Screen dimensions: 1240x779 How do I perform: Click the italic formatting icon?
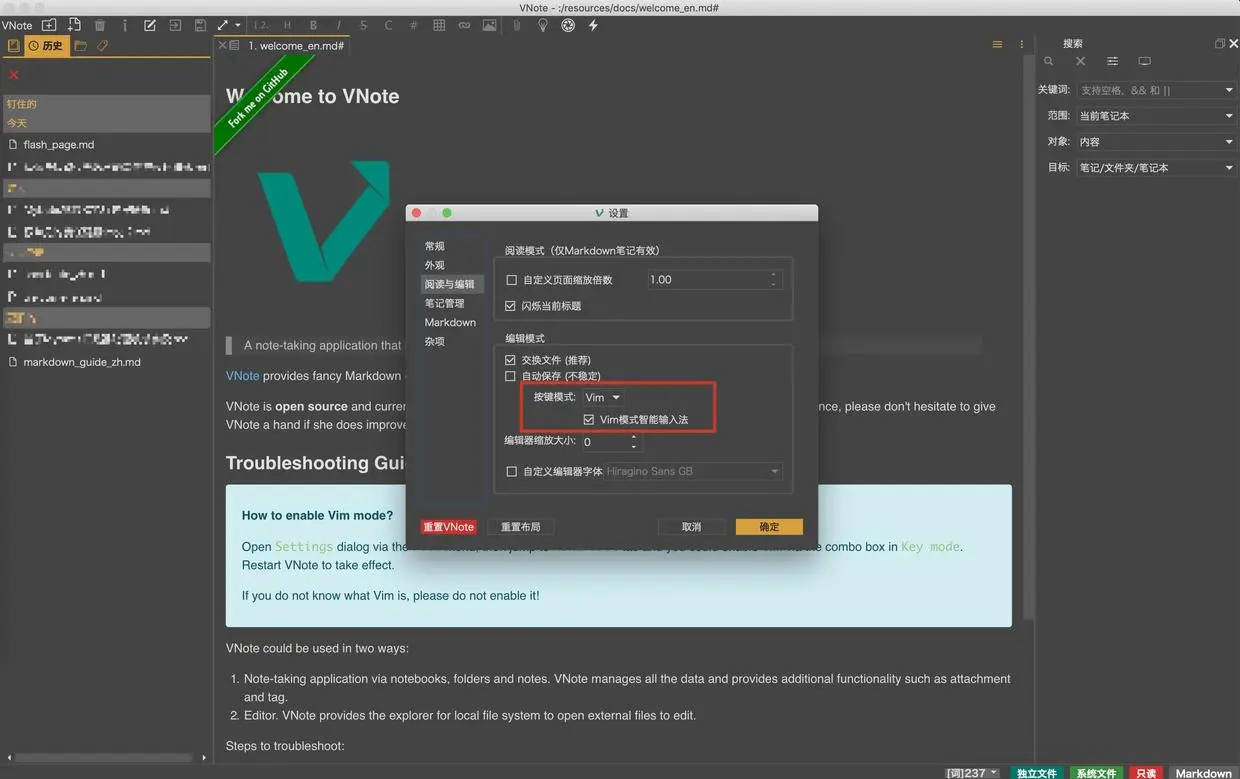point(338,25)
